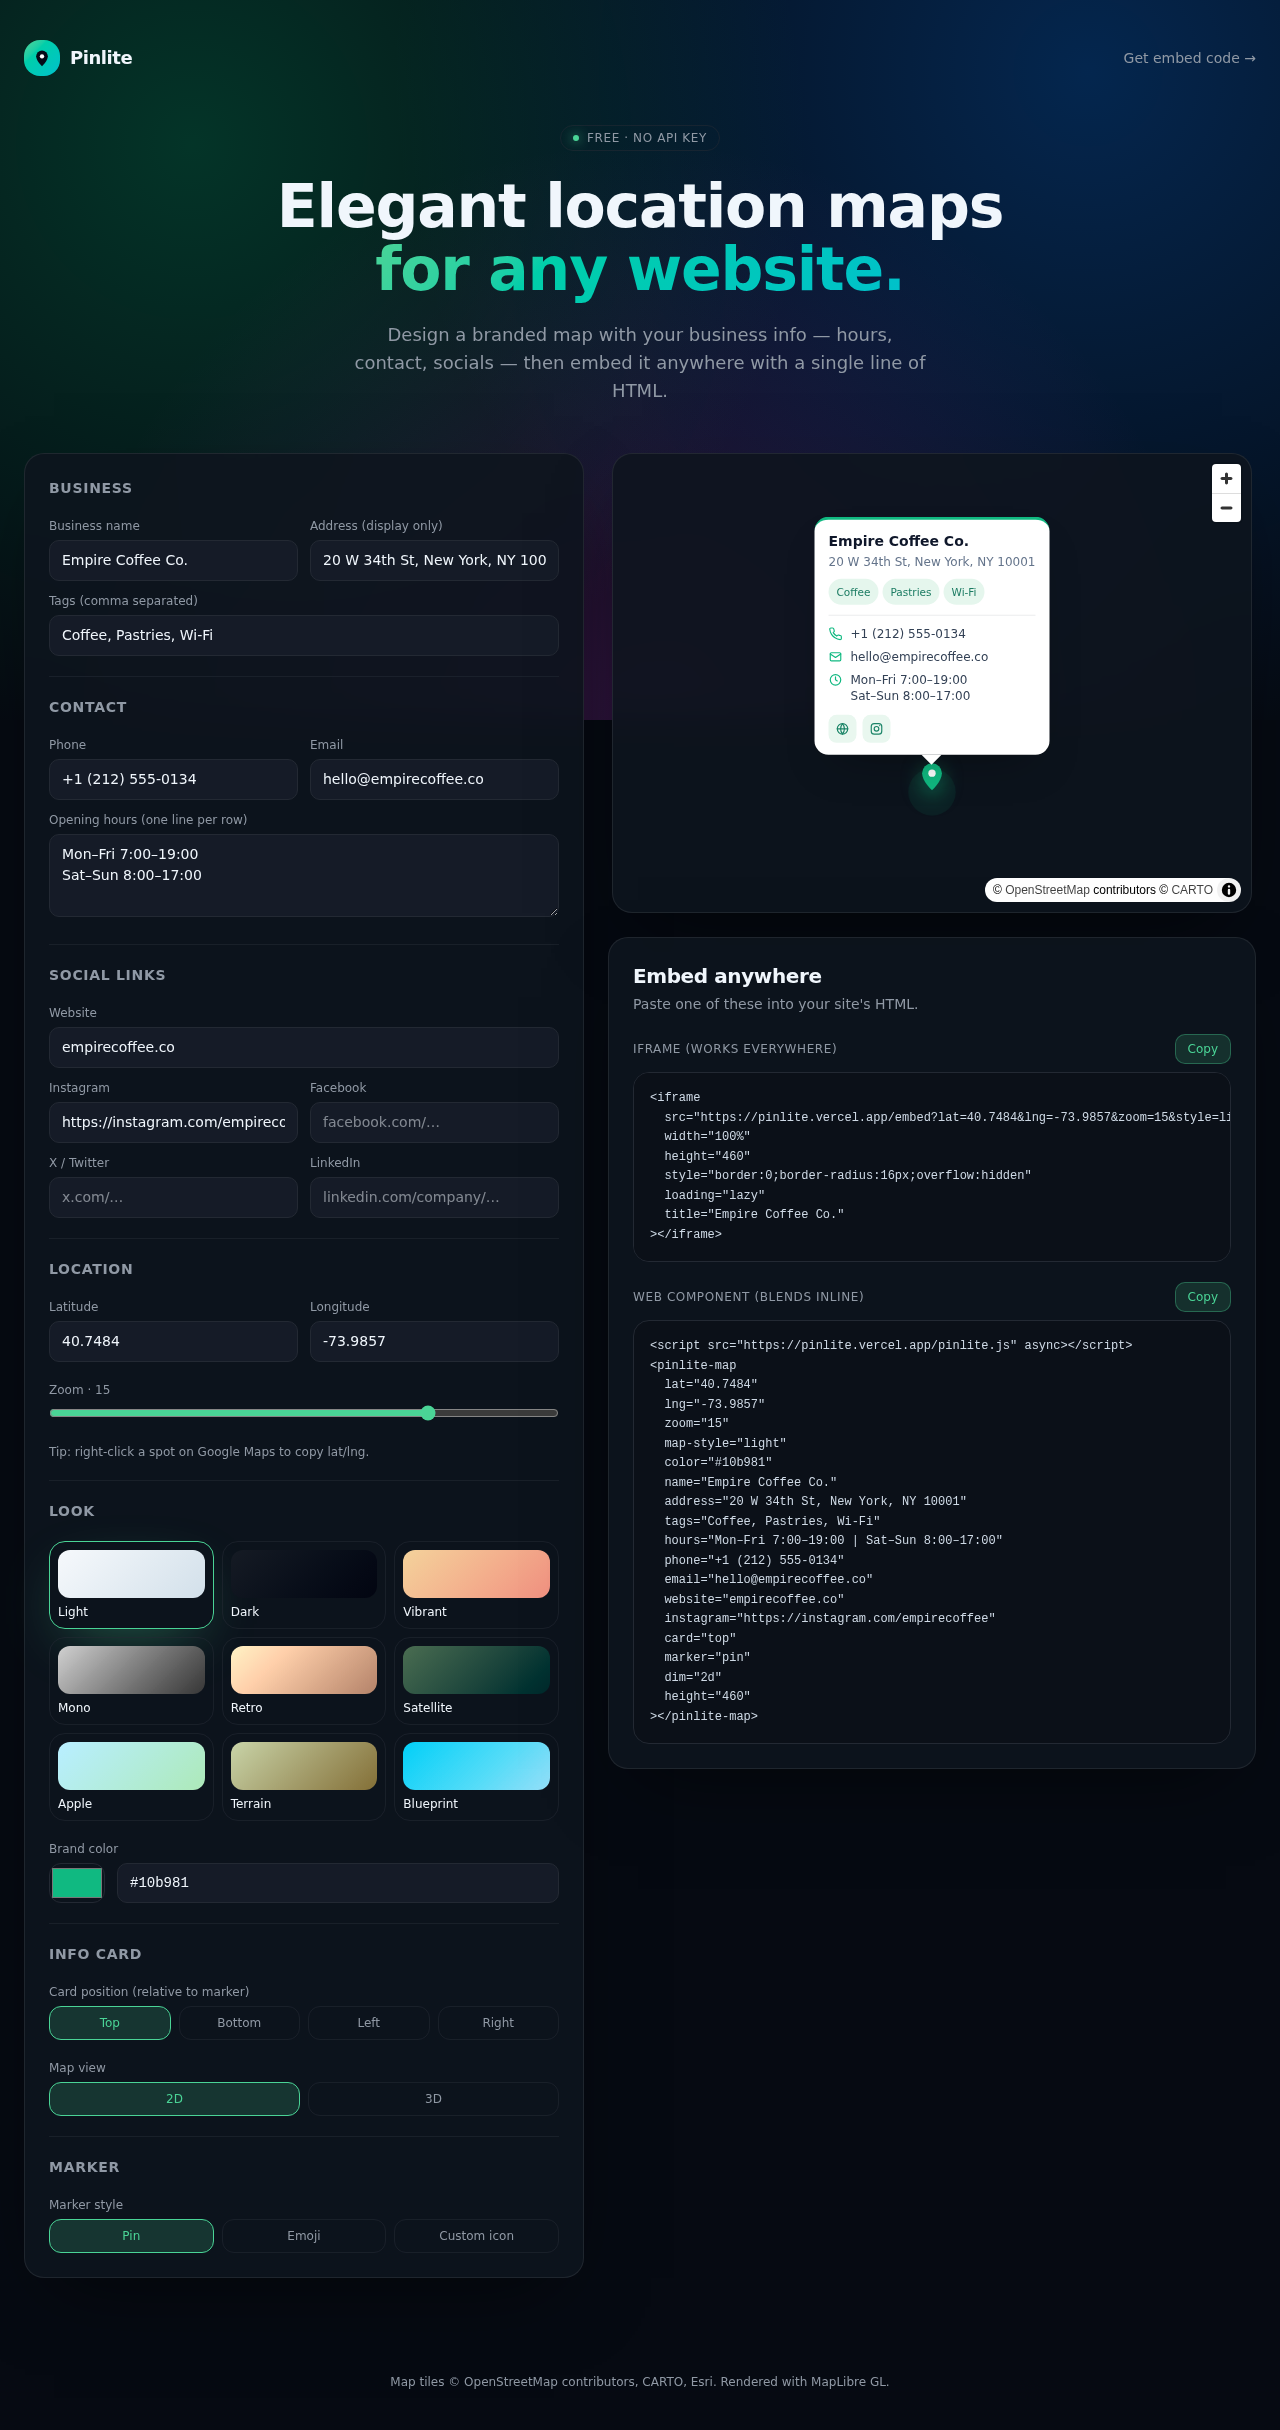Pick the Mono map style

click(131, 1681)
